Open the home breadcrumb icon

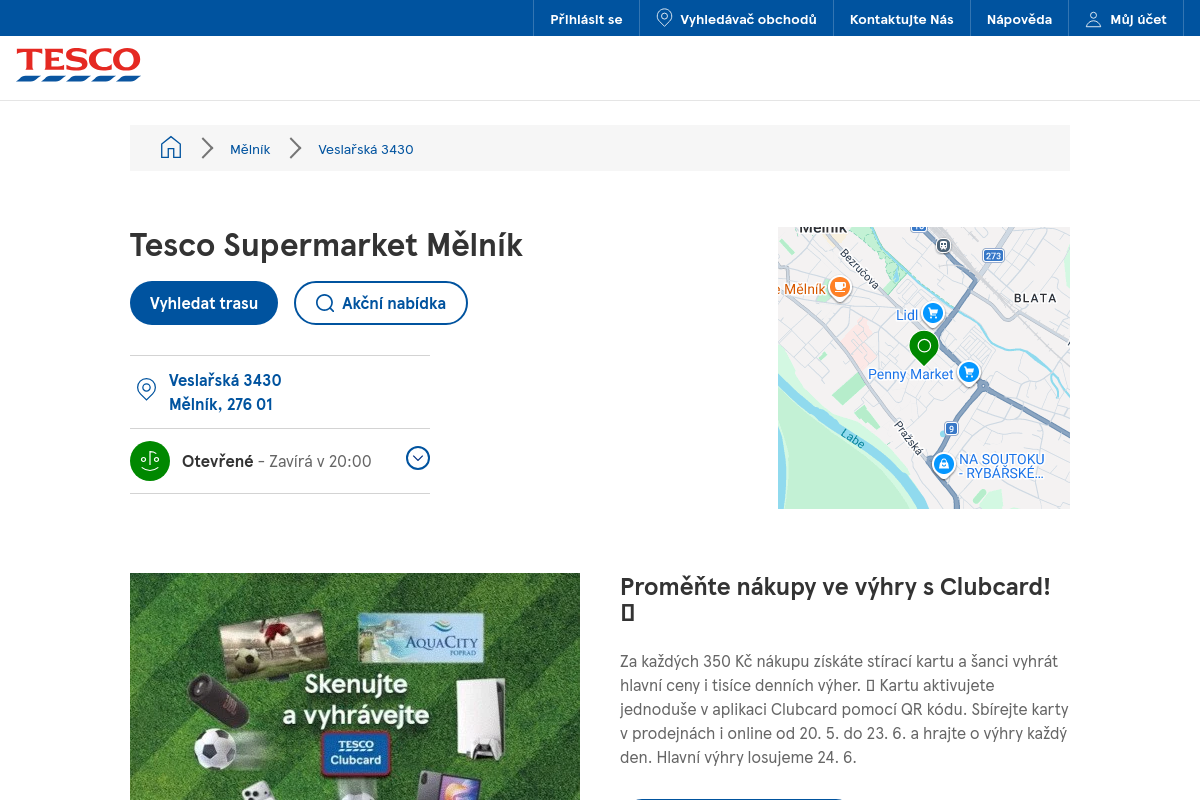[x=171, y=148]
